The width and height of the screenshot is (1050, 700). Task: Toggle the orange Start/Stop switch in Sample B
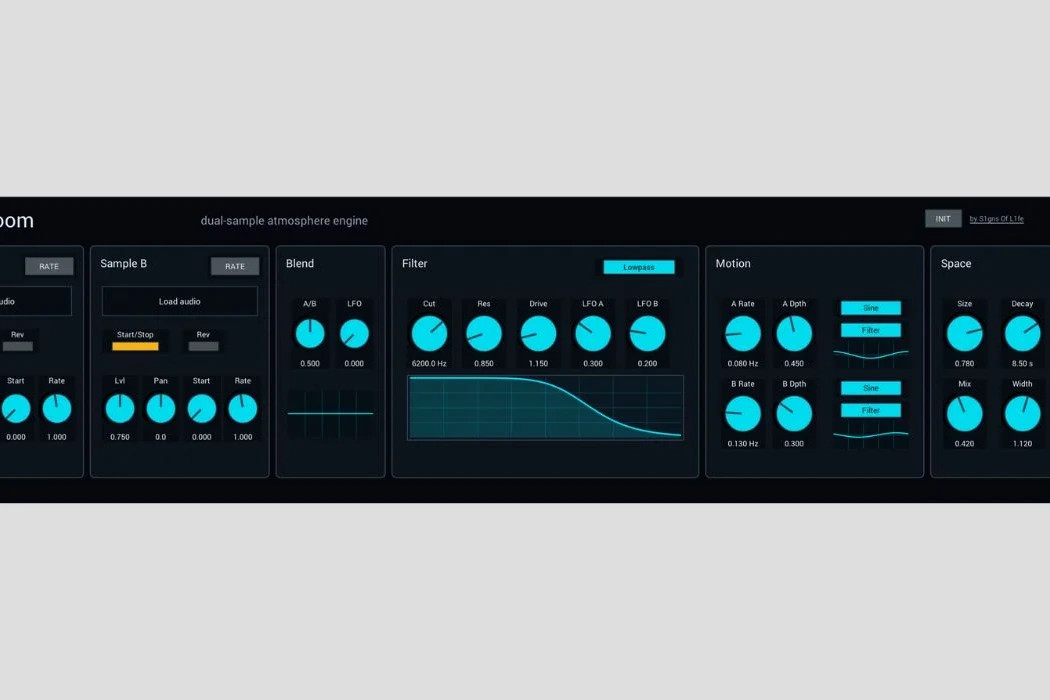tap(135, 346)
